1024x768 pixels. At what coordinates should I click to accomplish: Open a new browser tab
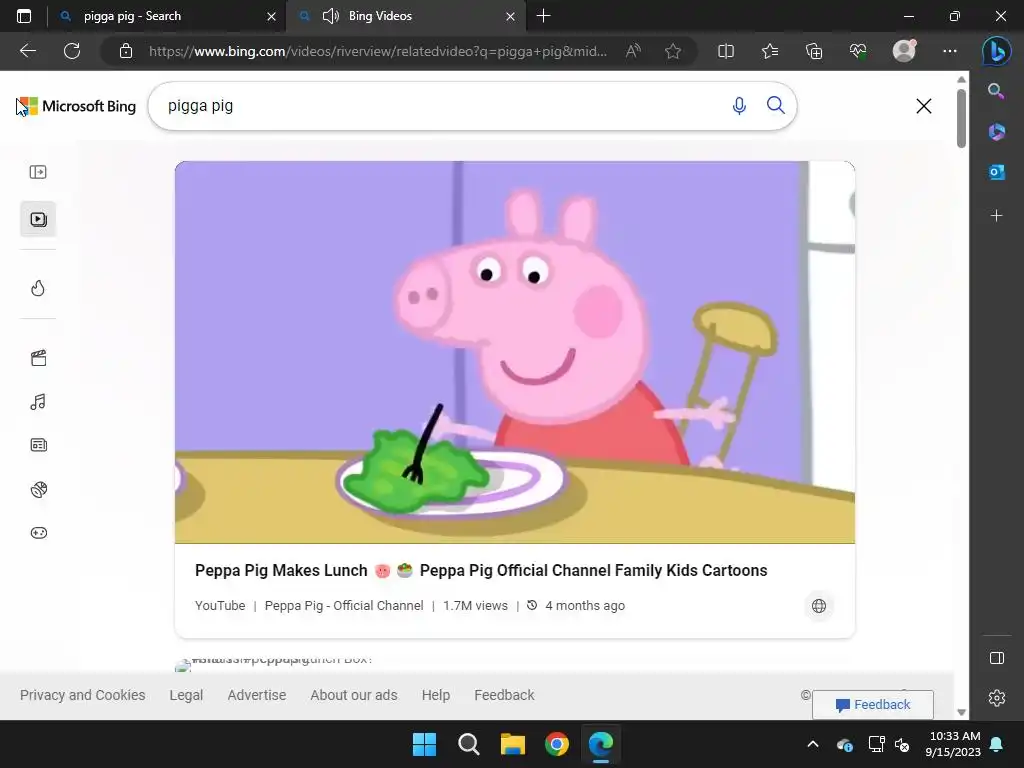click(543, 16)
